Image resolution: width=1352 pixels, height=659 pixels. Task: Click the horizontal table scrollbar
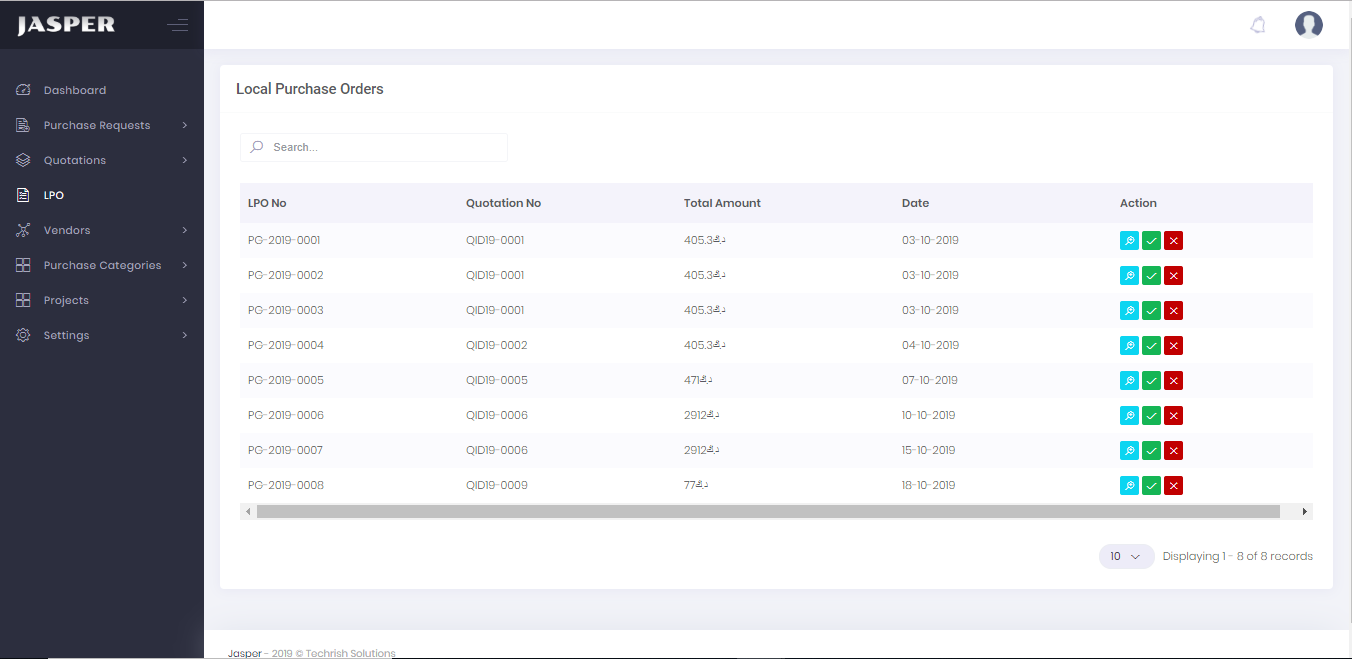pyautogui.click(x=767, y=511)
